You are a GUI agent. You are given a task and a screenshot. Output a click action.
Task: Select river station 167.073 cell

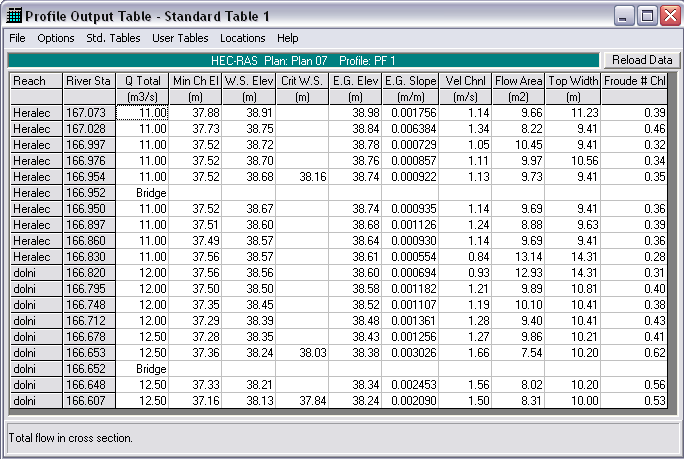click(x=89, y=113)
